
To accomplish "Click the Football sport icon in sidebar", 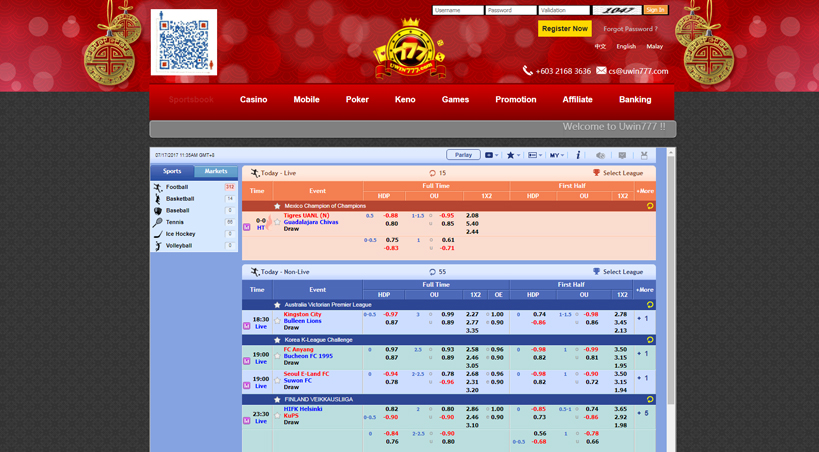I will 158,187.
